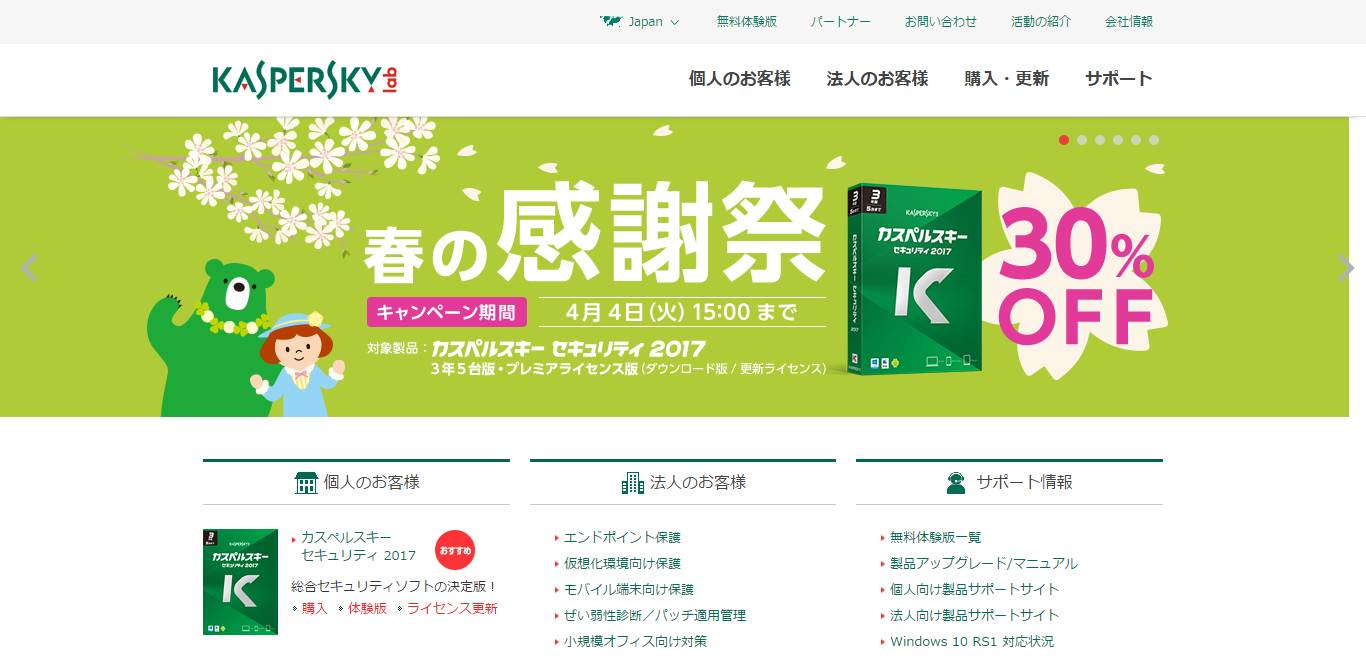Screen dimensions: 1366x662
Task: Click the office building icon beside 法人のお客様
Action: point(632,483)
